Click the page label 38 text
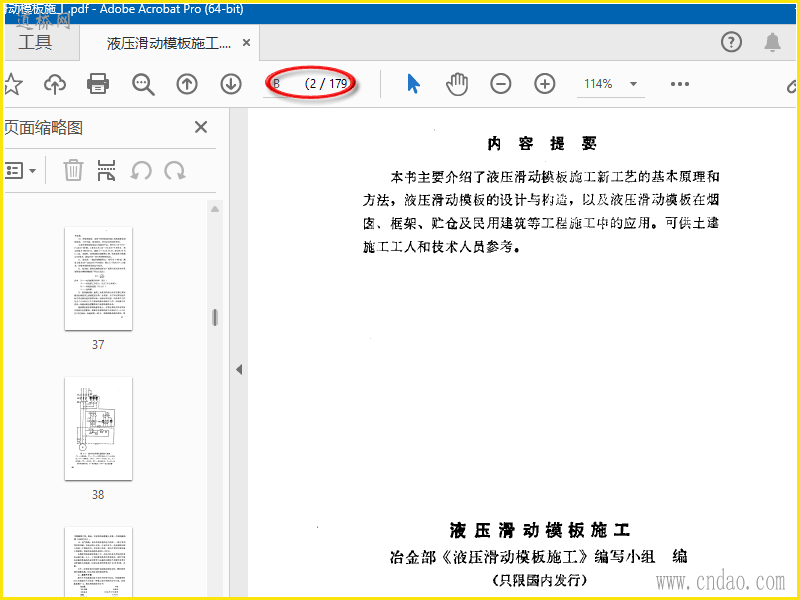This screenshot has width=800, height=600. tap(98, 495)
